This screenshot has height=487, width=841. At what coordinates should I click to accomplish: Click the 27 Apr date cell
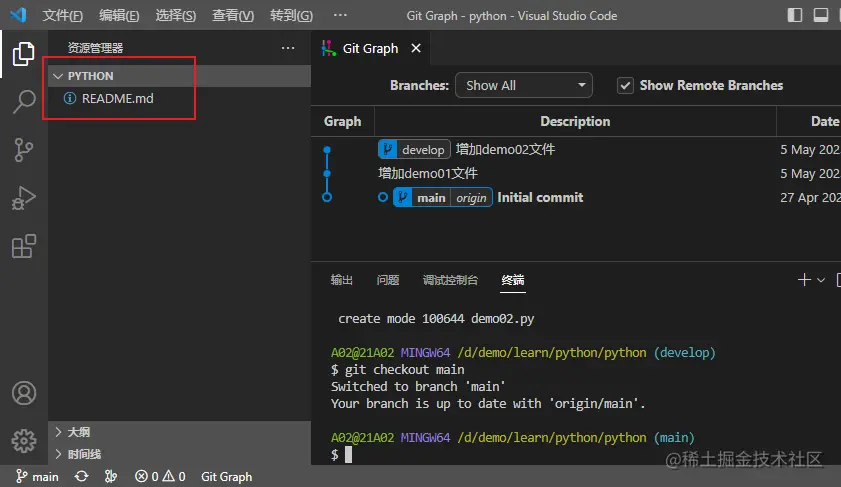click(810, 197)
